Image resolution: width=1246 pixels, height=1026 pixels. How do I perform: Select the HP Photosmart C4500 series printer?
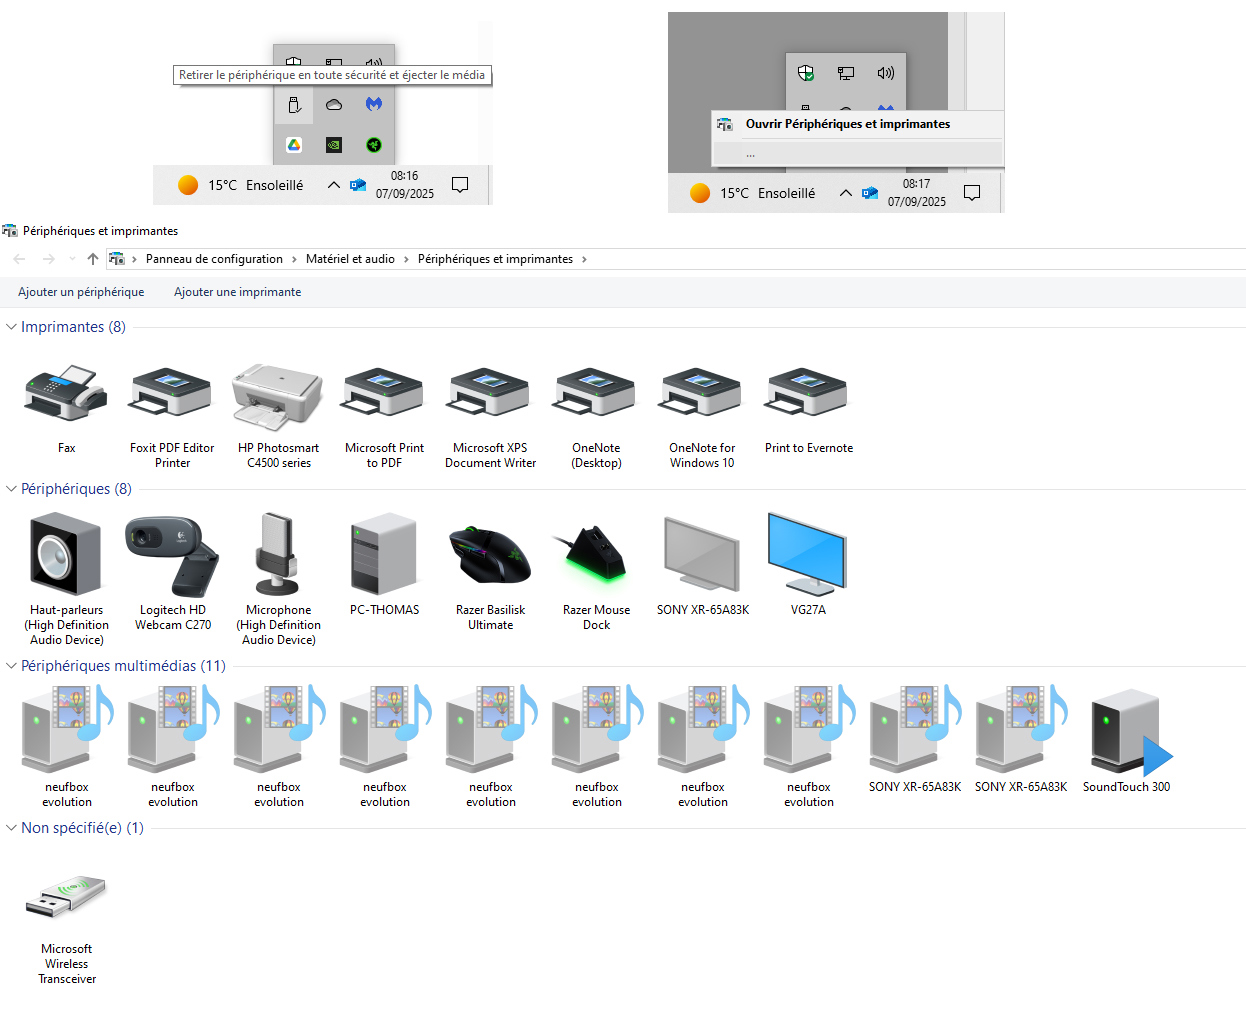point(278,396)
